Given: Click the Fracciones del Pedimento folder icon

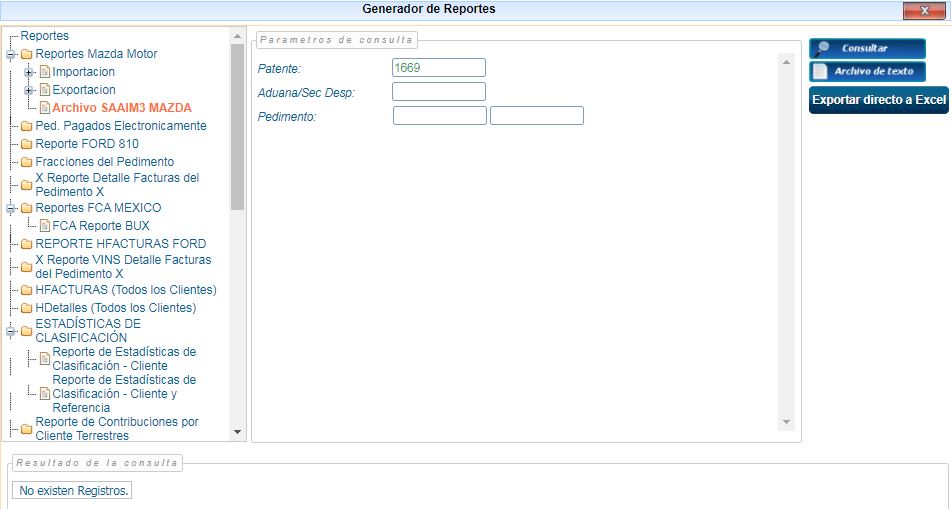Looking at the screenshot, I should point(26,162).
